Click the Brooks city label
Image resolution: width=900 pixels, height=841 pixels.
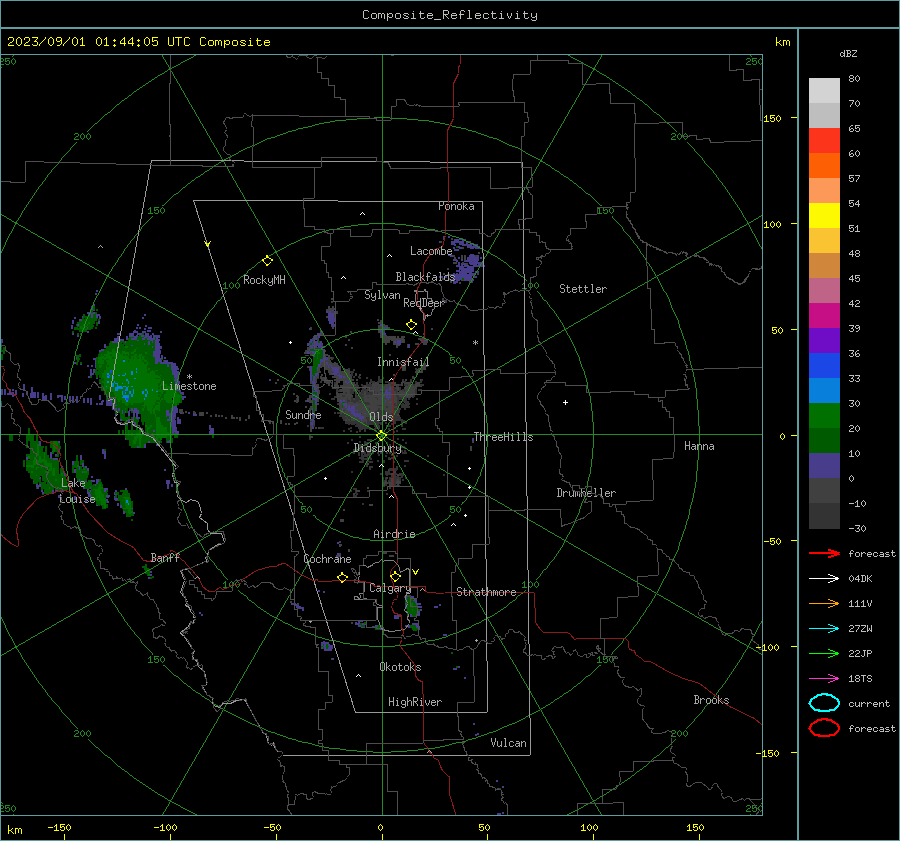click(x=711, y=700)
